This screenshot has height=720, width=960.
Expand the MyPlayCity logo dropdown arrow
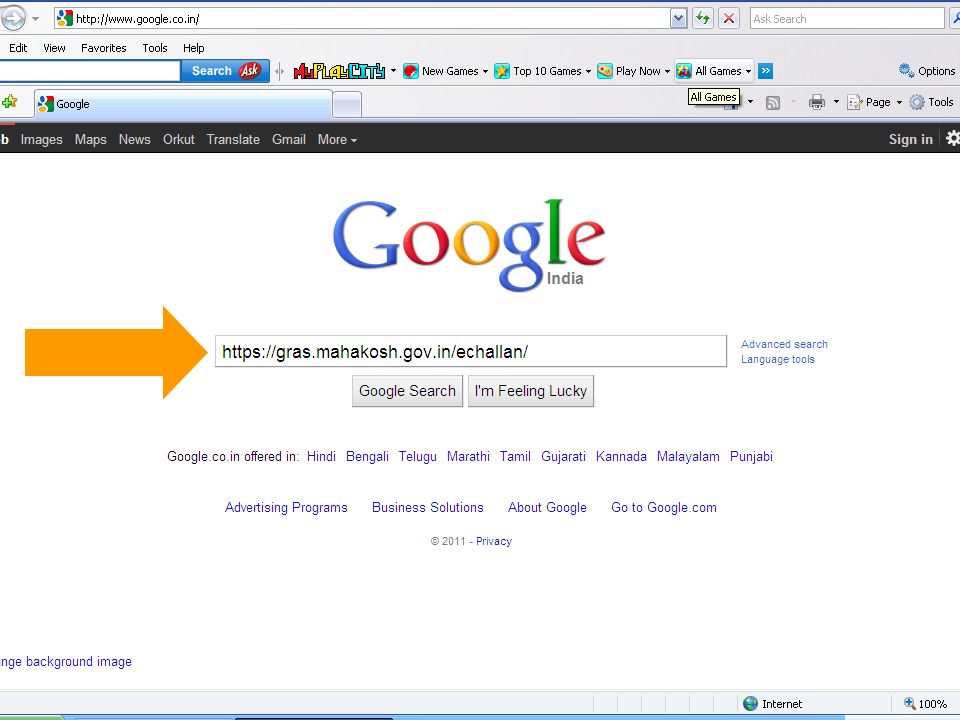pyautogui.click(x=393, y=71)
